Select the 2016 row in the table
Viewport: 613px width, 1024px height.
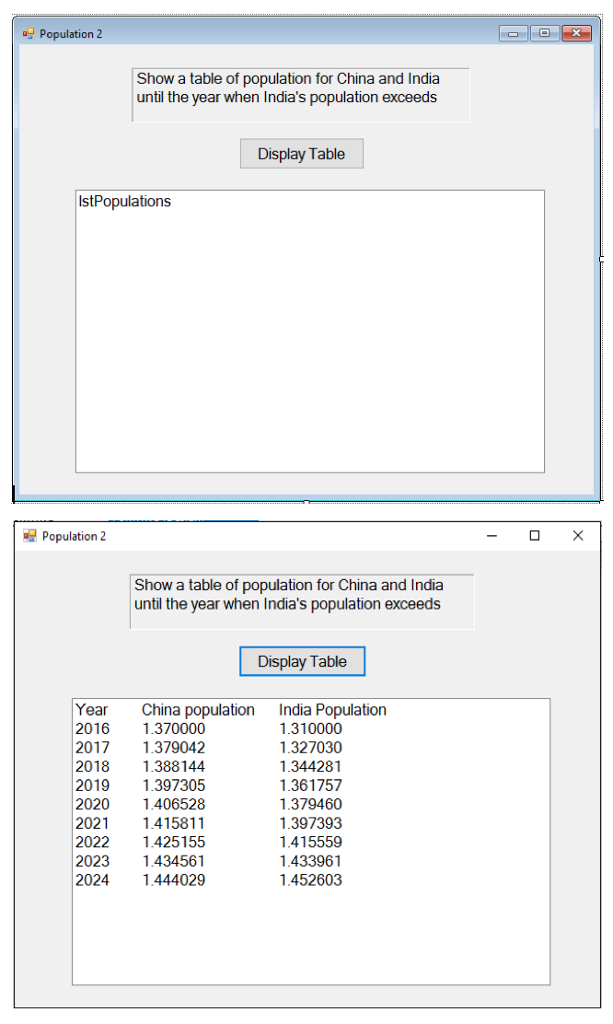pos(311,729)
